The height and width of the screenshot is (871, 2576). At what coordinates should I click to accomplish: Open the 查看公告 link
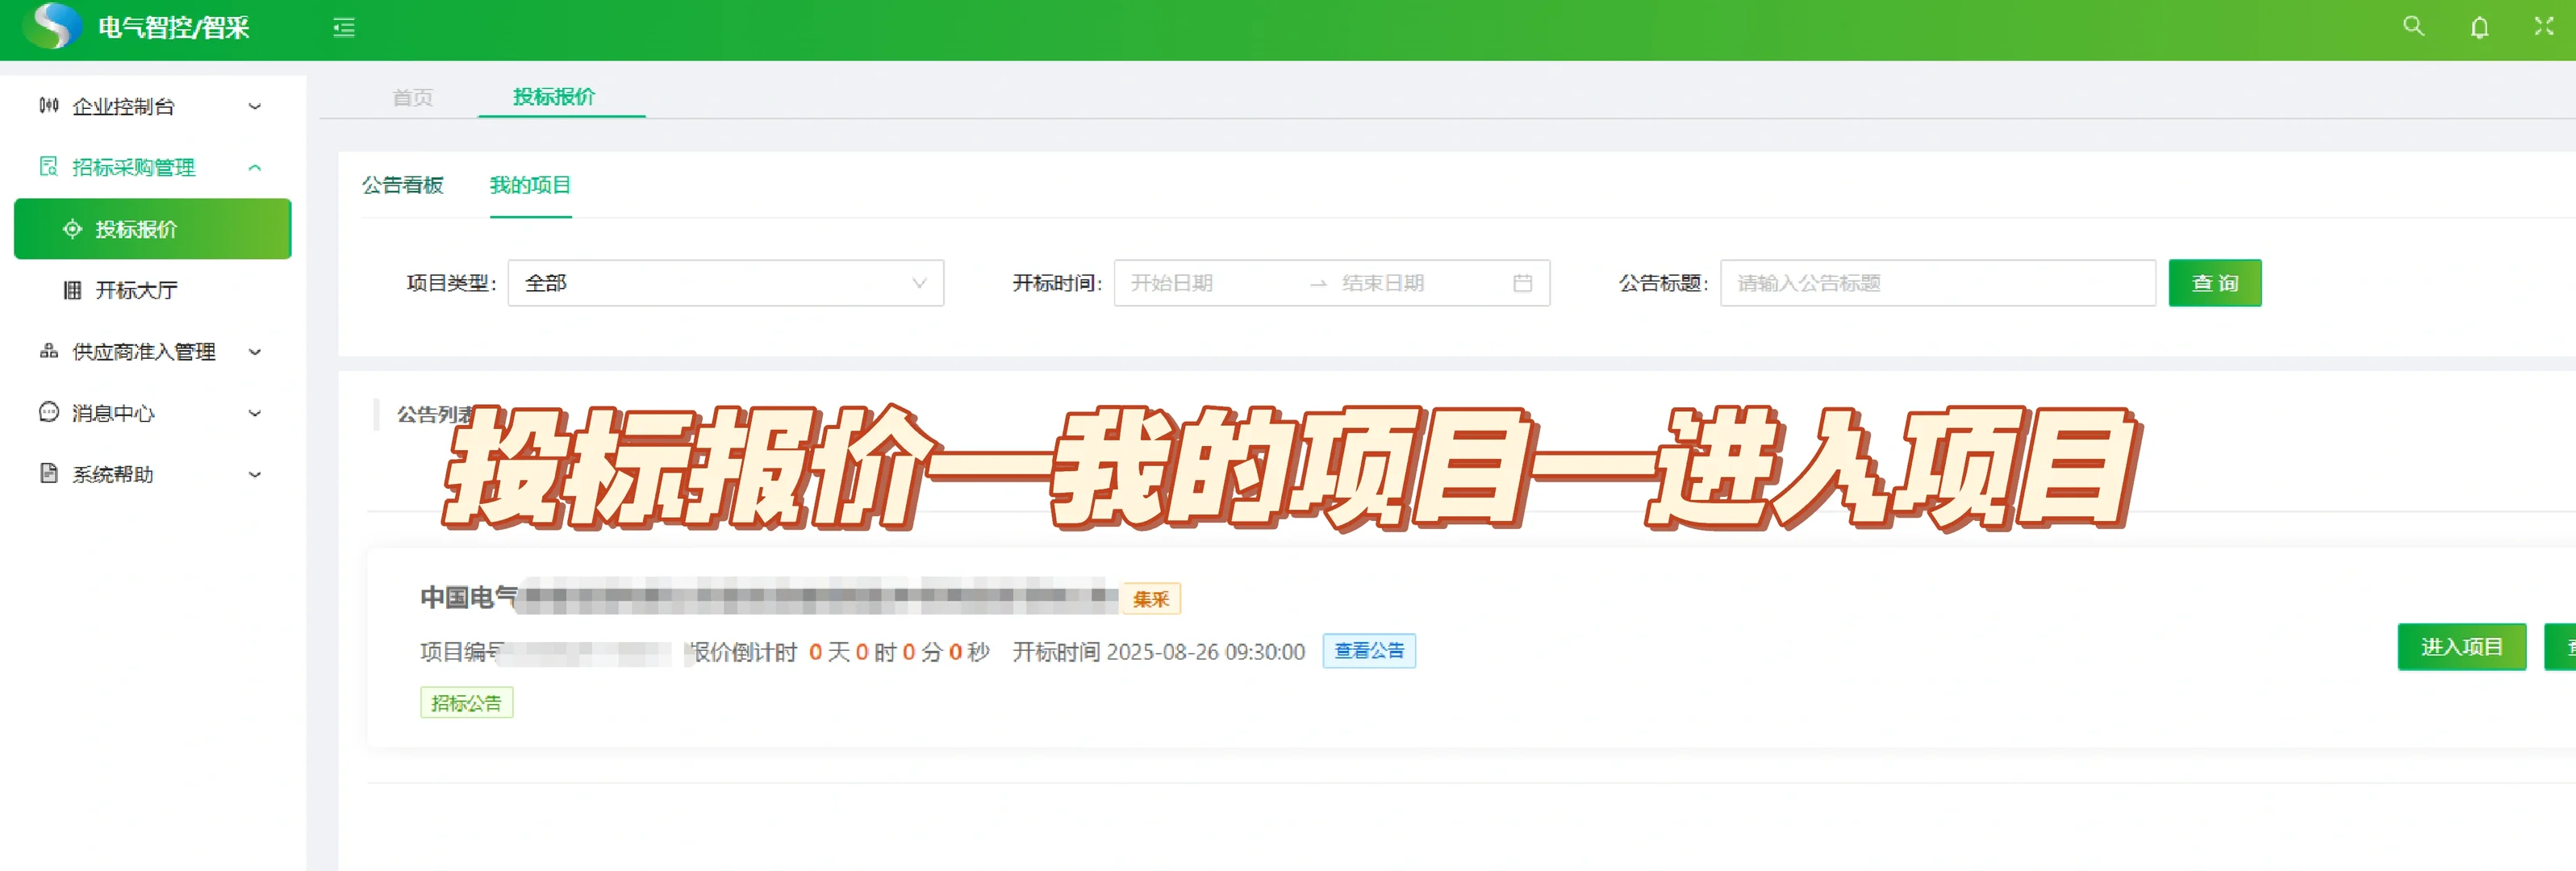[1368, 651]
